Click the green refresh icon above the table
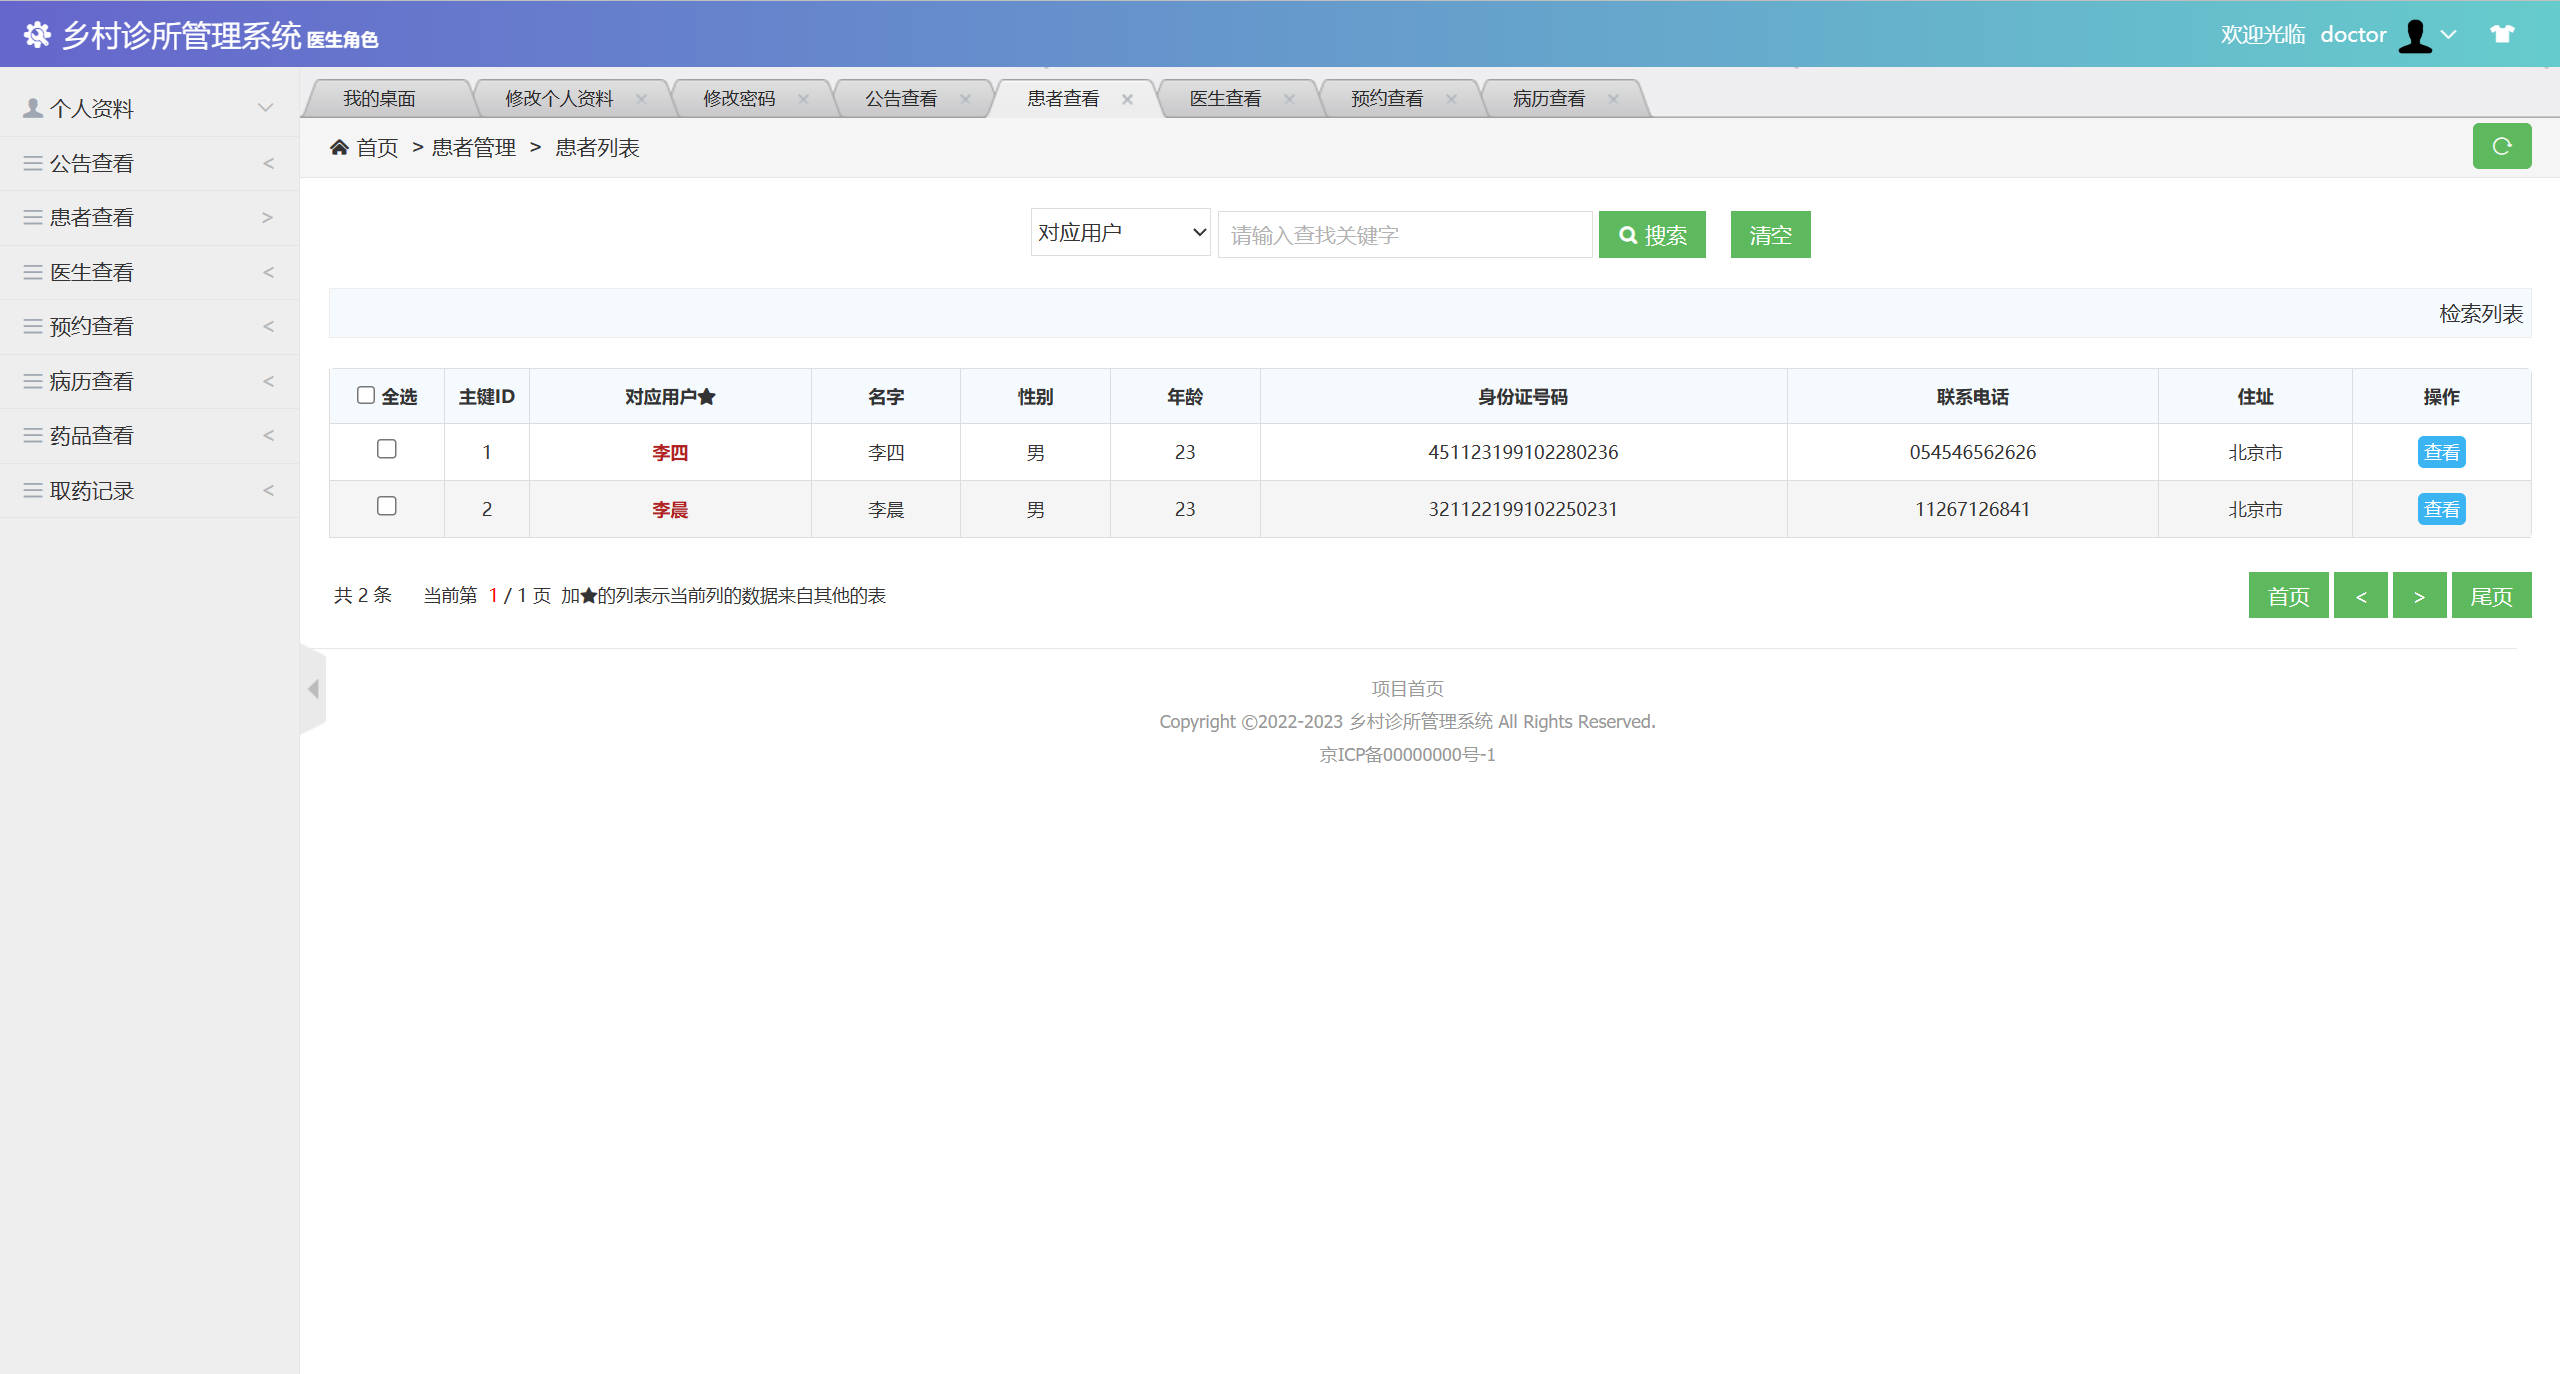 tap(2502, 146)
